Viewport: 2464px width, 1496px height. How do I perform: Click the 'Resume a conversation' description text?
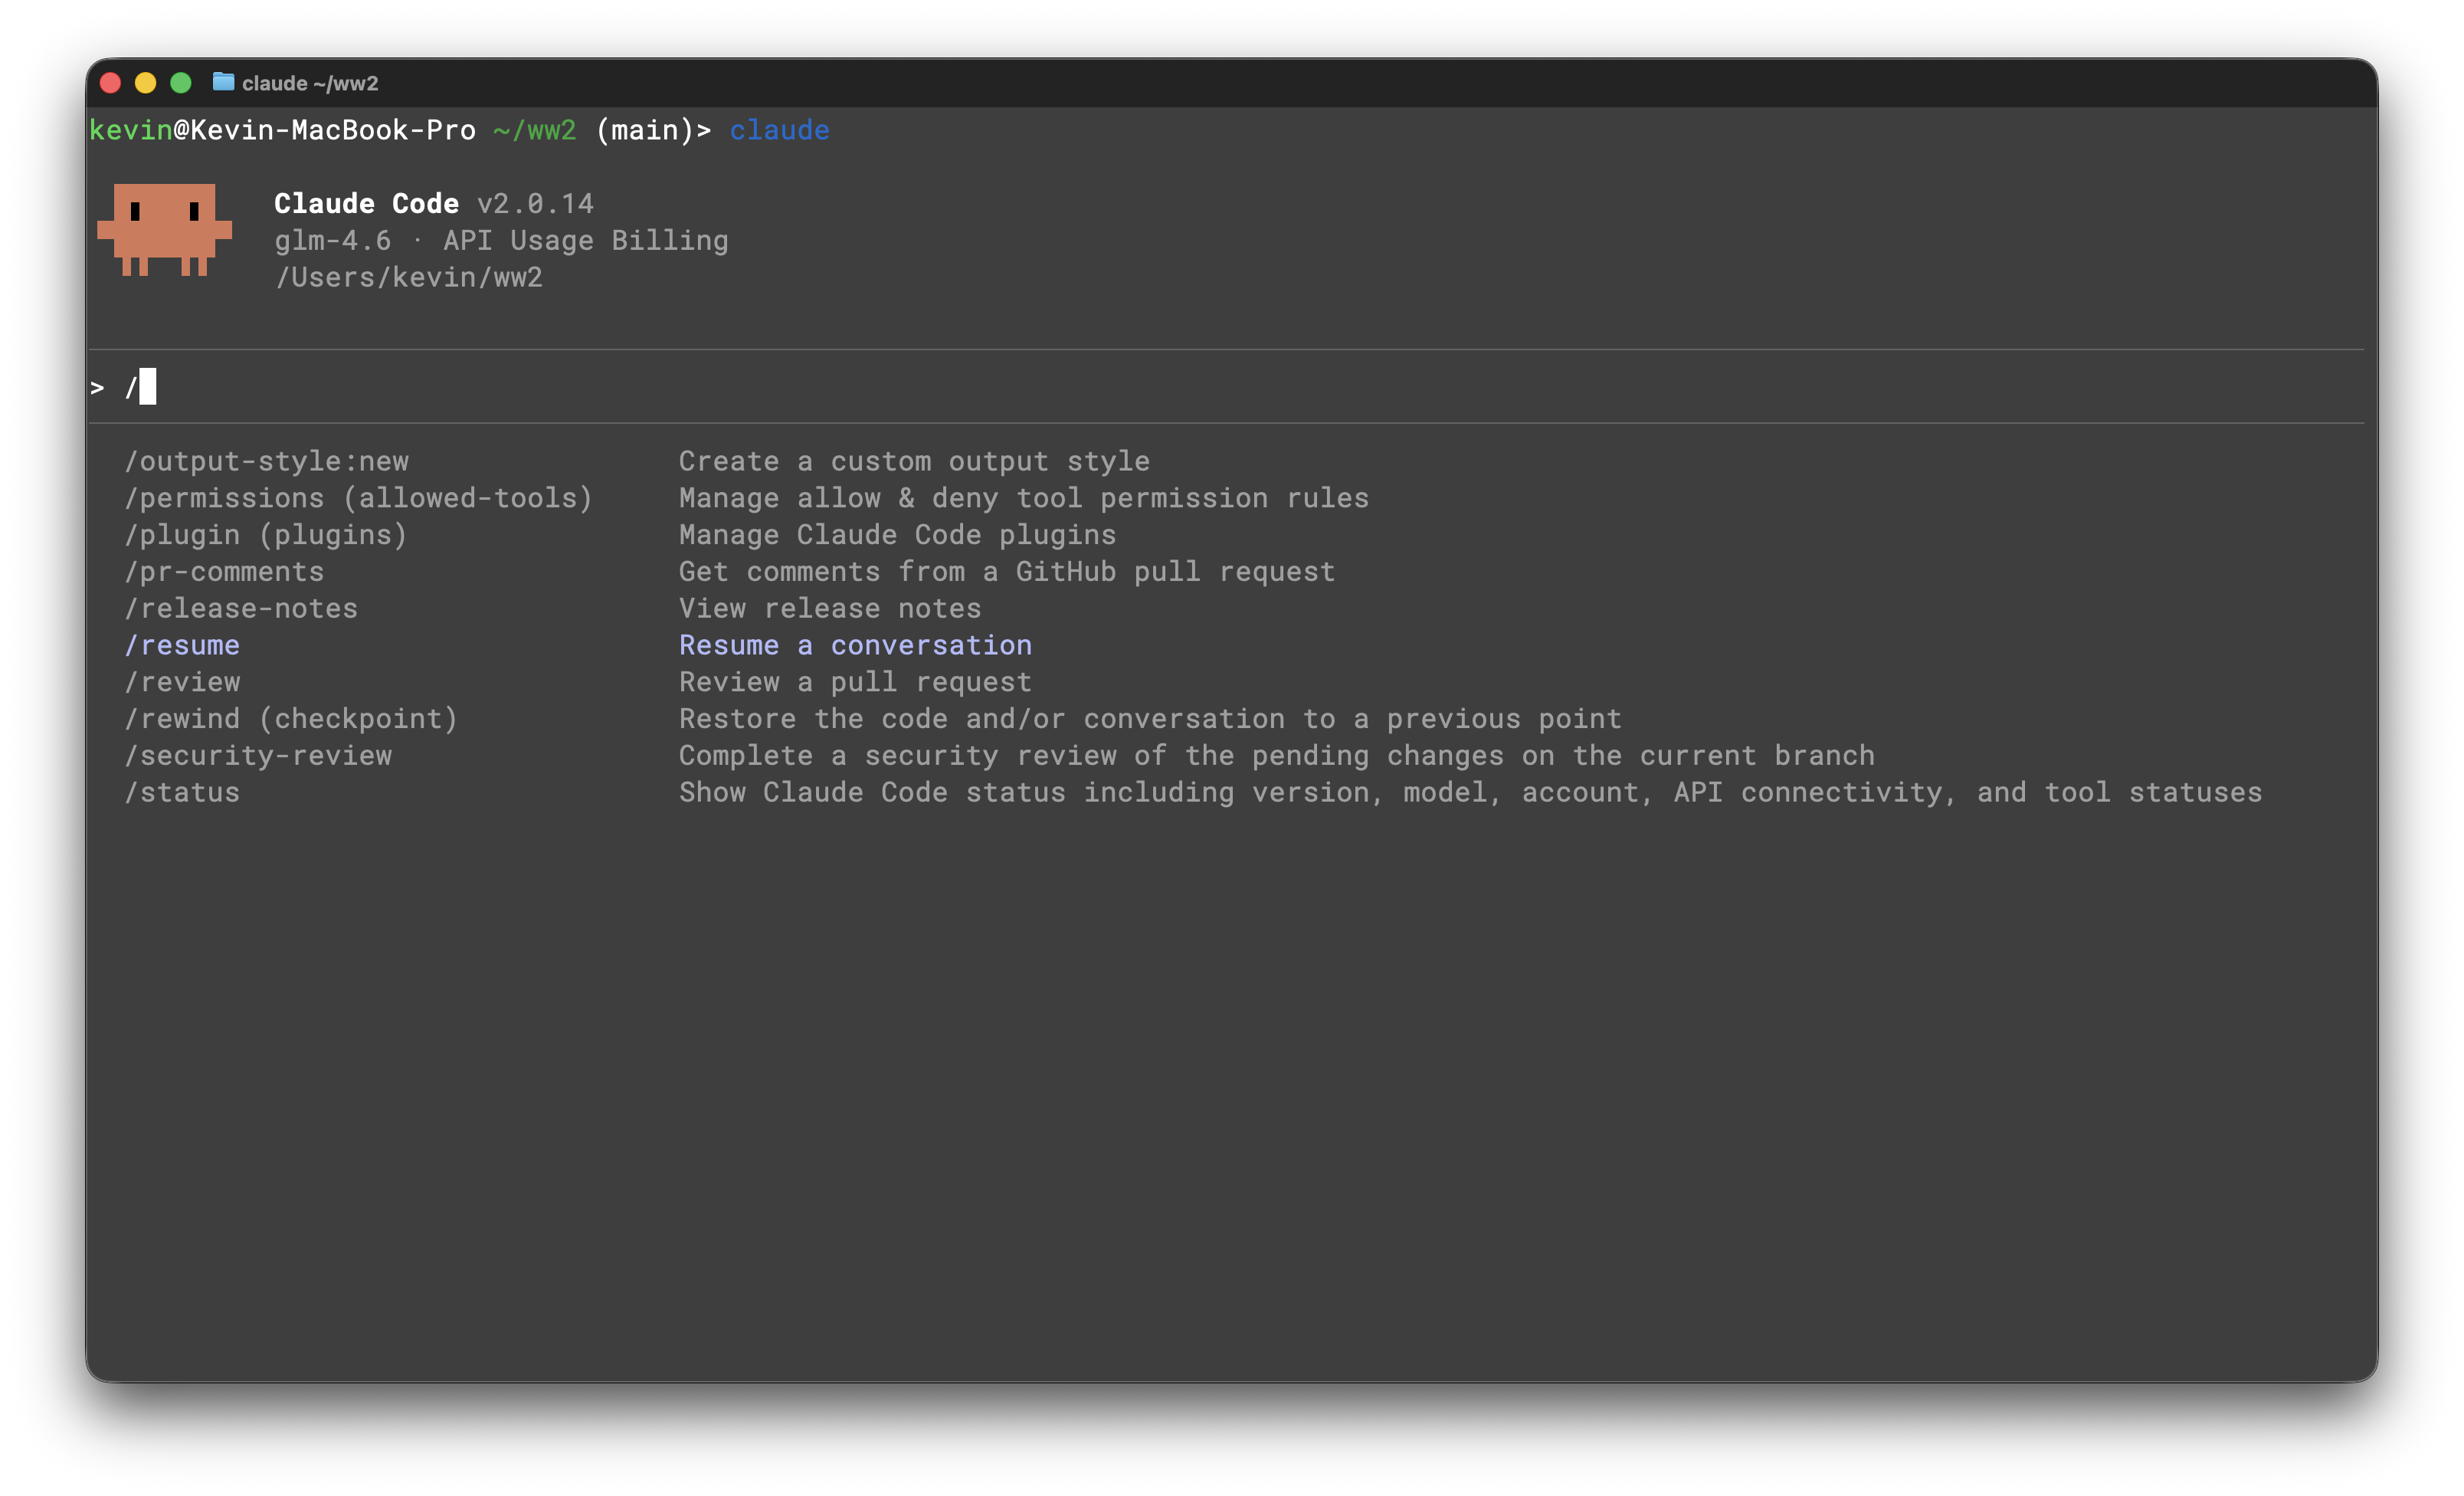pyautogui.click(x=855, y=645)
